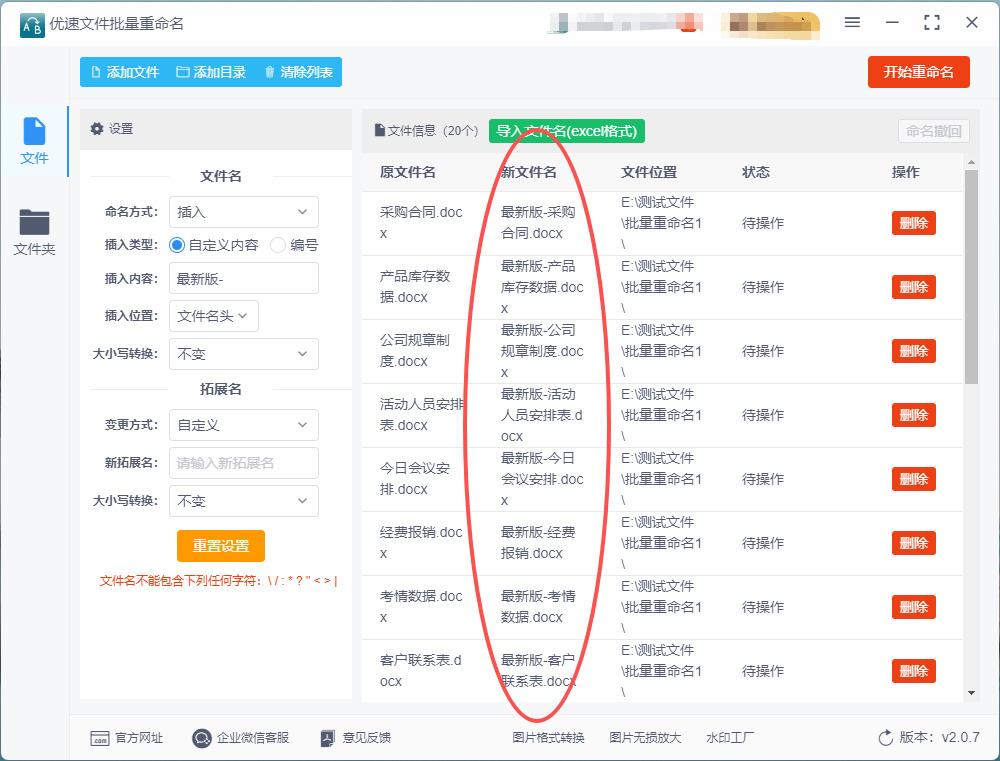Click the 官方网址 website icon
The height and width of the screenshot is (761, 1000).
click(x=99, y=738)
